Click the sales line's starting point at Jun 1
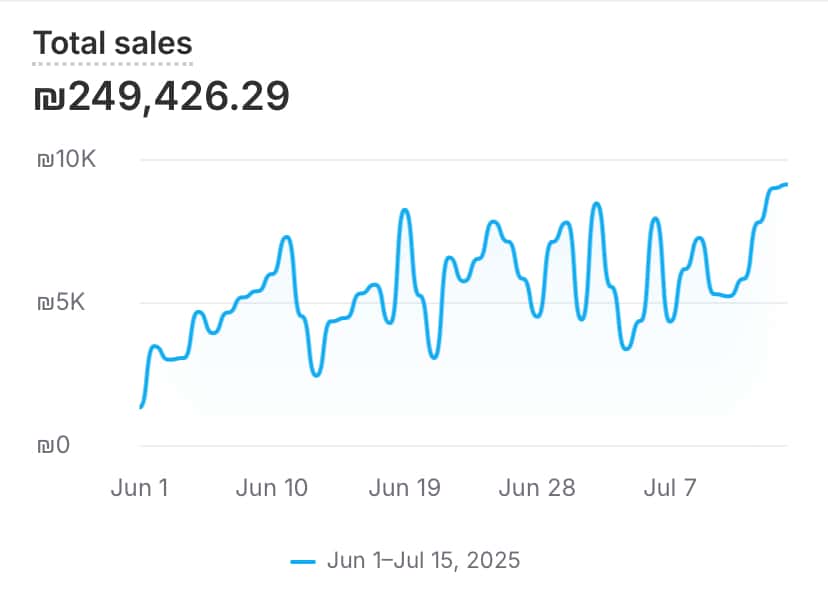 pos(142,406)
